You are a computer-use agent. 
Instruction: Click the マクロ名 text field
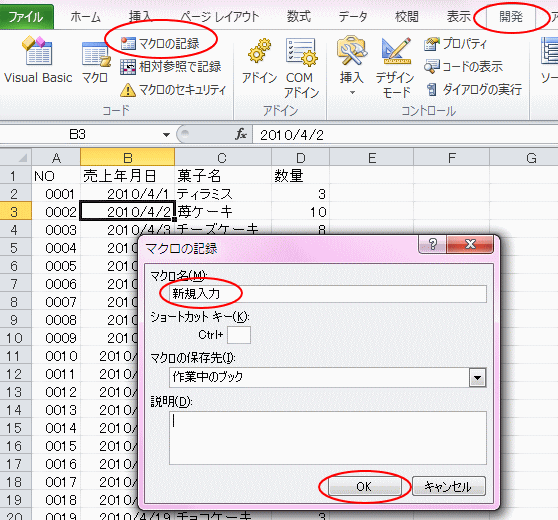pyautogui.click(x=328, y=294)
